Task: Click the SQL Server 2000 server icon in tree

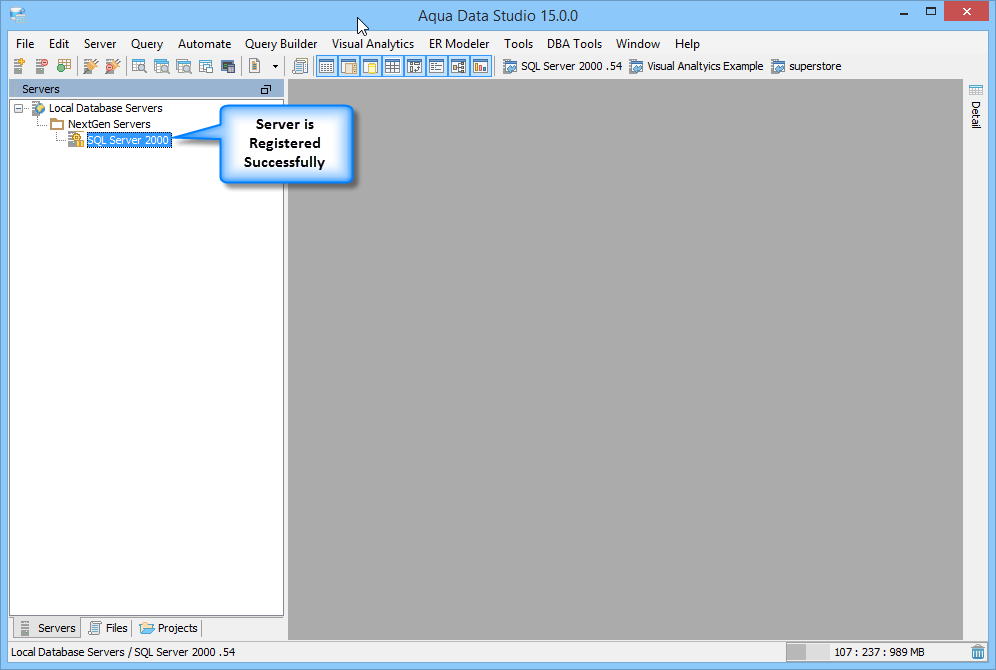Action: [x=76, y=140]
